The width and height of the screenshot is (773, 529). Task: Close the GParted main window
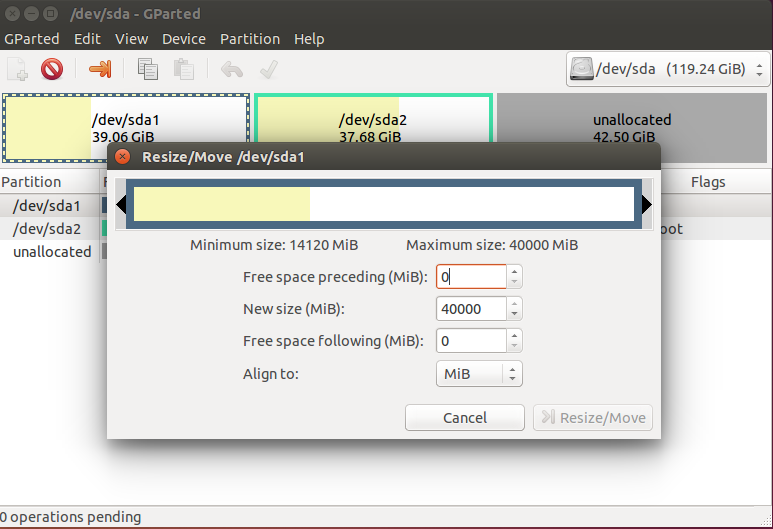pyautogui.click(x=12, y=13)
